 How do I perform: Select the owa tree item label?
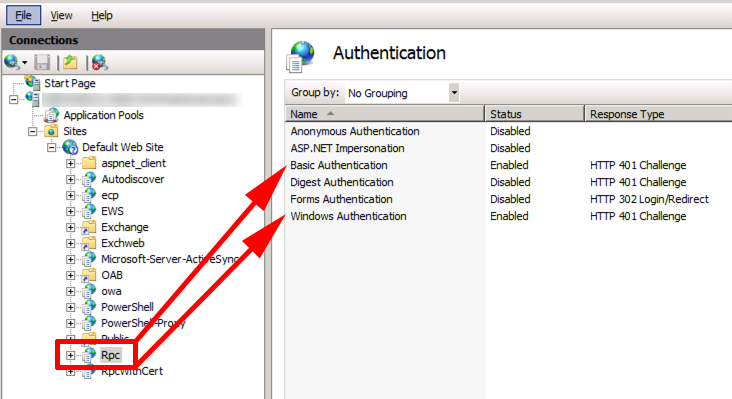(x=111, y=292)
